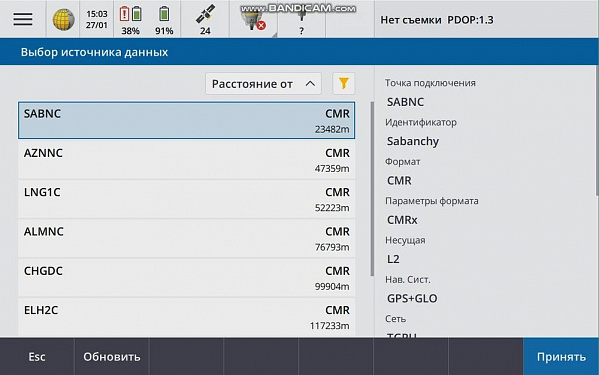Click the Нав. Сист. value GPS+GLO

click(x=412, y=299)
